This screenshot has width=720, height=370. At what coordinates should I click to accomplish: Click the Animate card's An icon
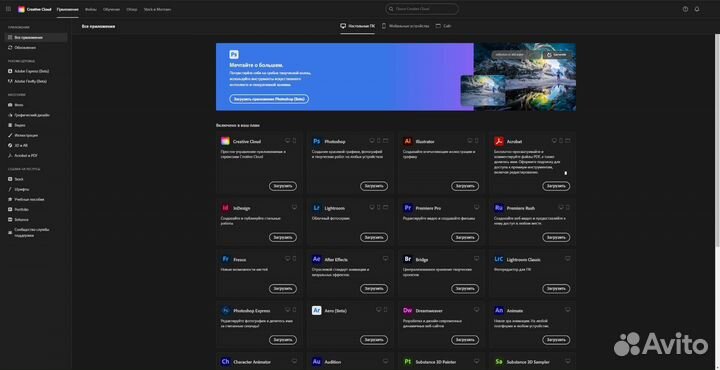tap(499, 310)
